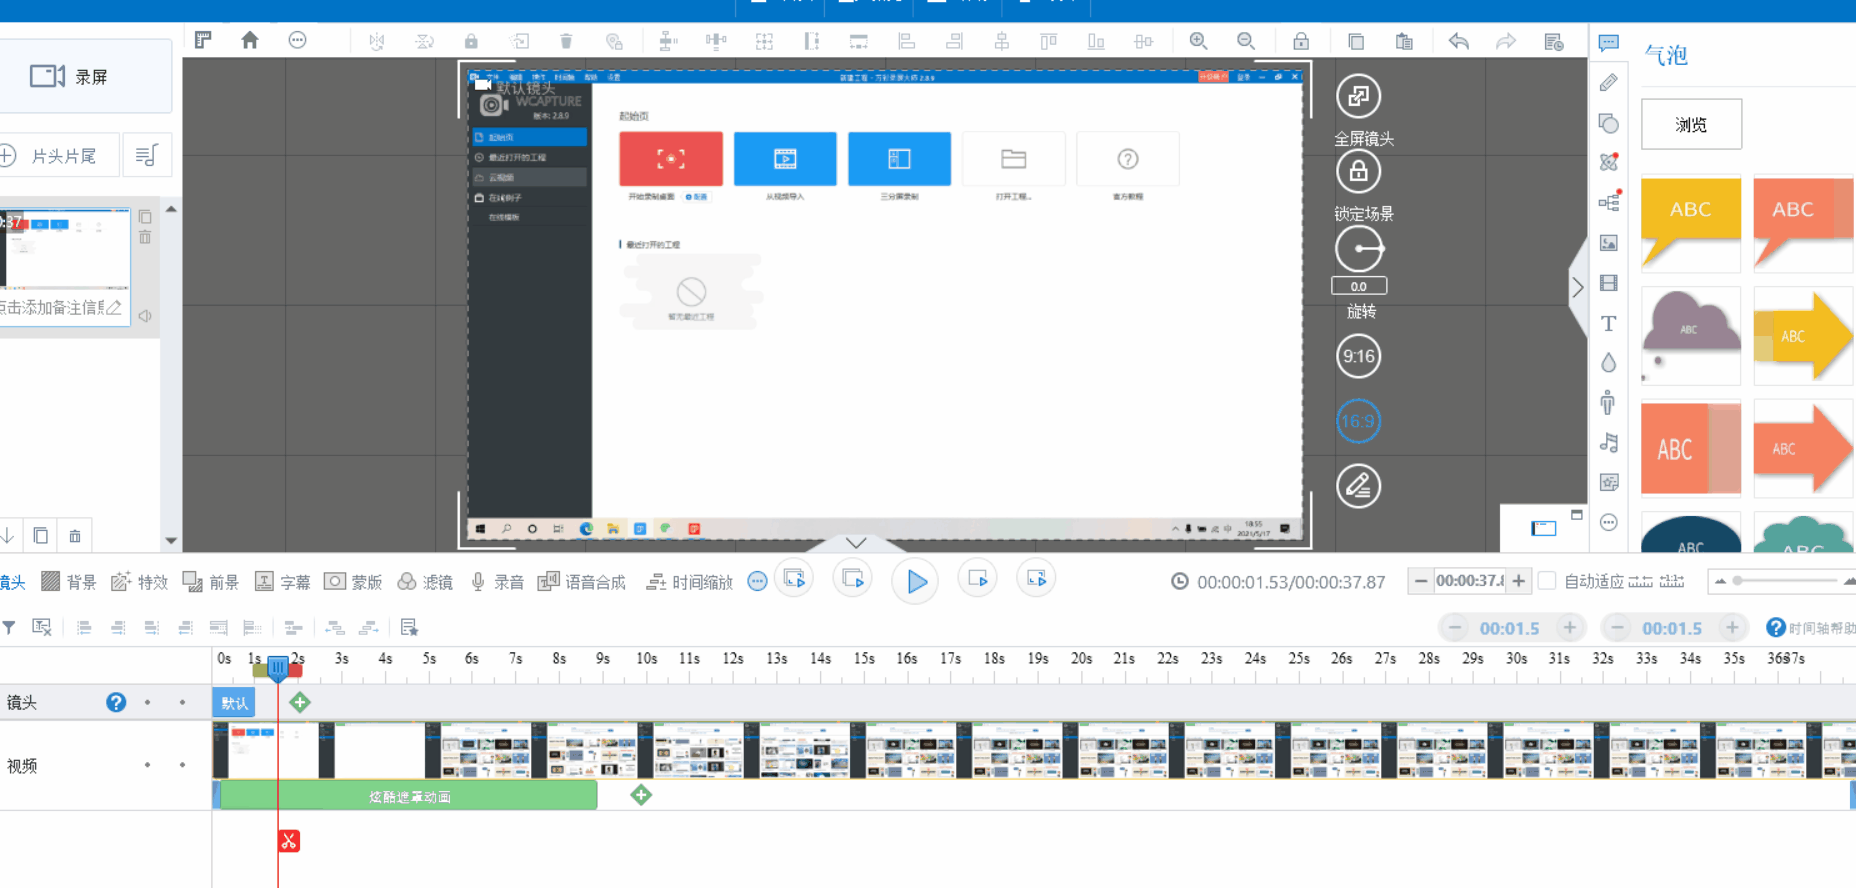
Task: Toggle the 锁定场景 lock scene button
Action: (1358, 172)
